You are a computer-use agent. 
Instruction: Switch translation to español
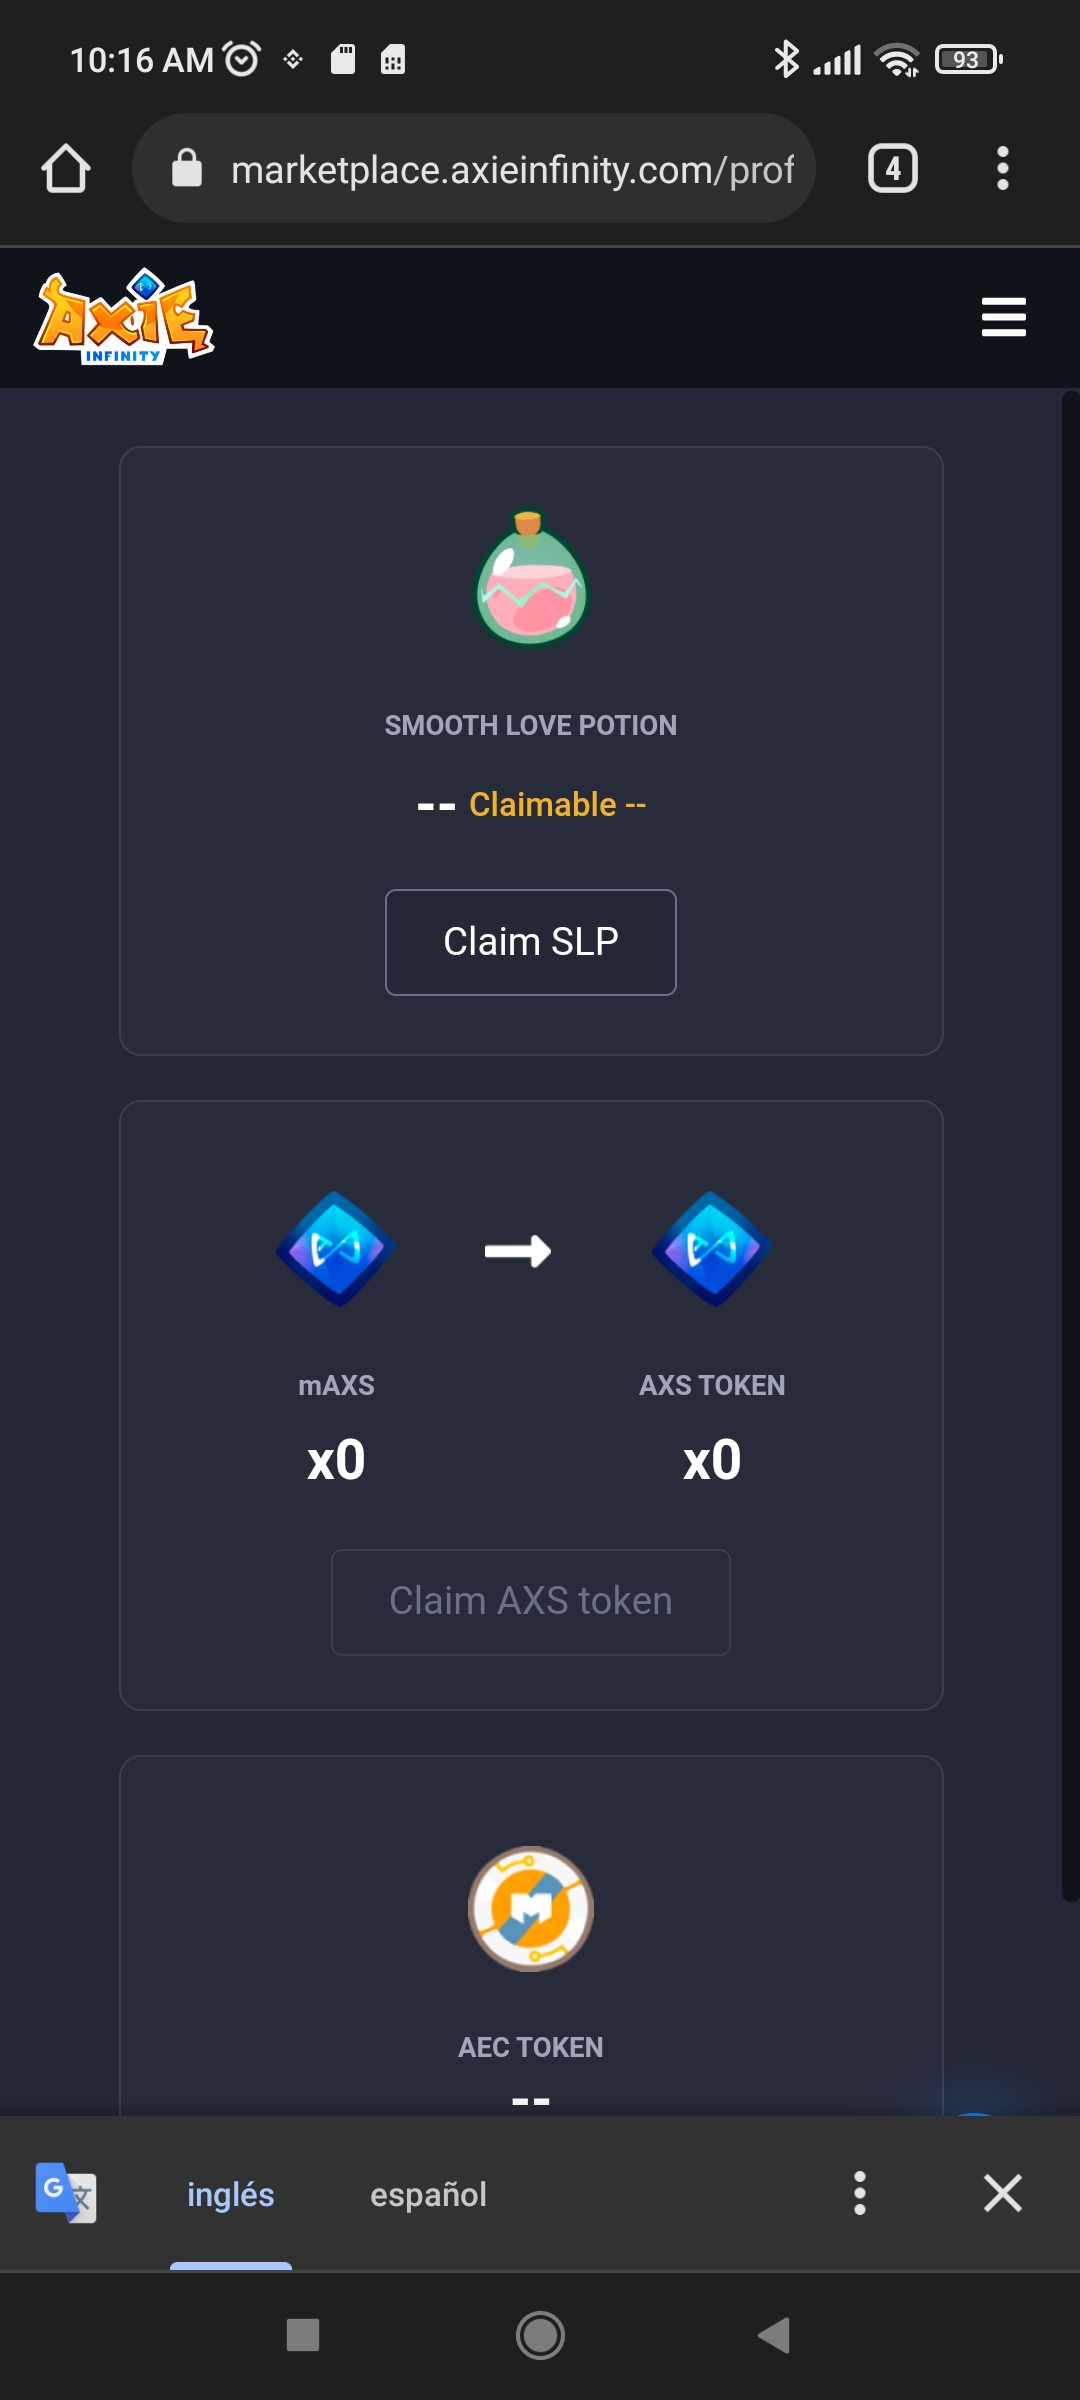tap(428, 2195)
